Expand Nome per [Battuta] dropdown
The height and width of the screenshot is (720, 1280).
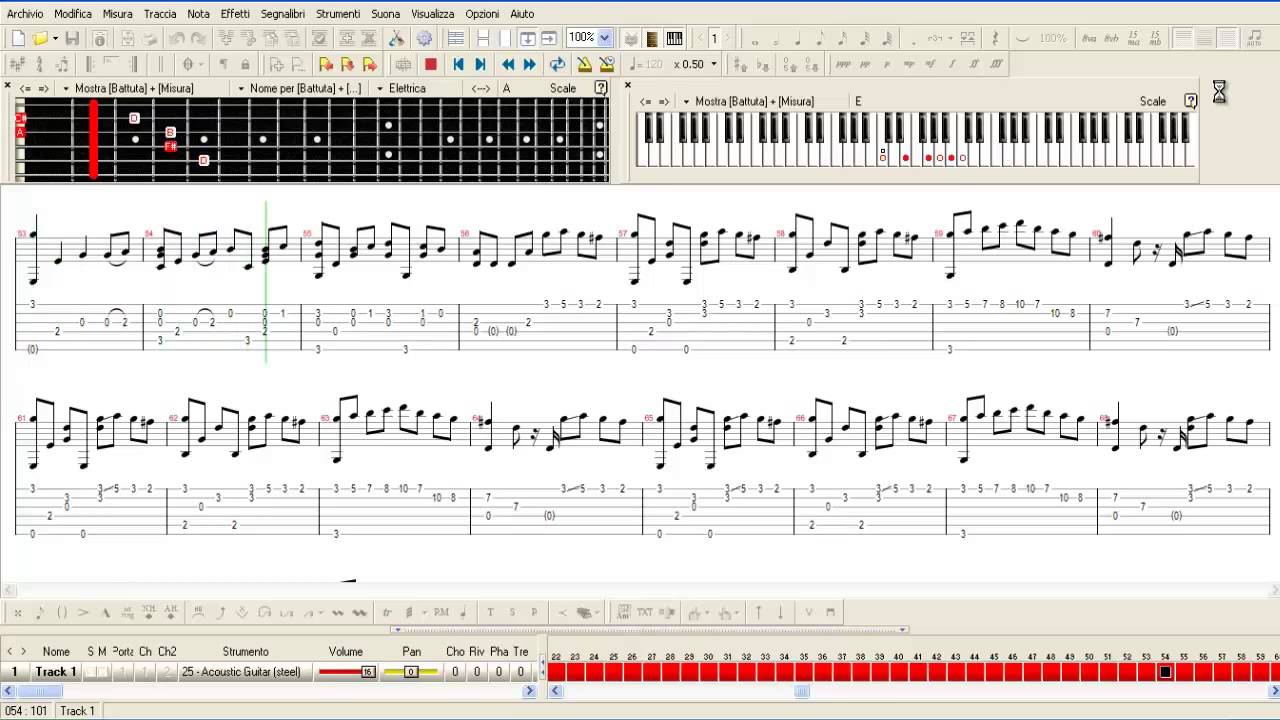coord(241,88)
